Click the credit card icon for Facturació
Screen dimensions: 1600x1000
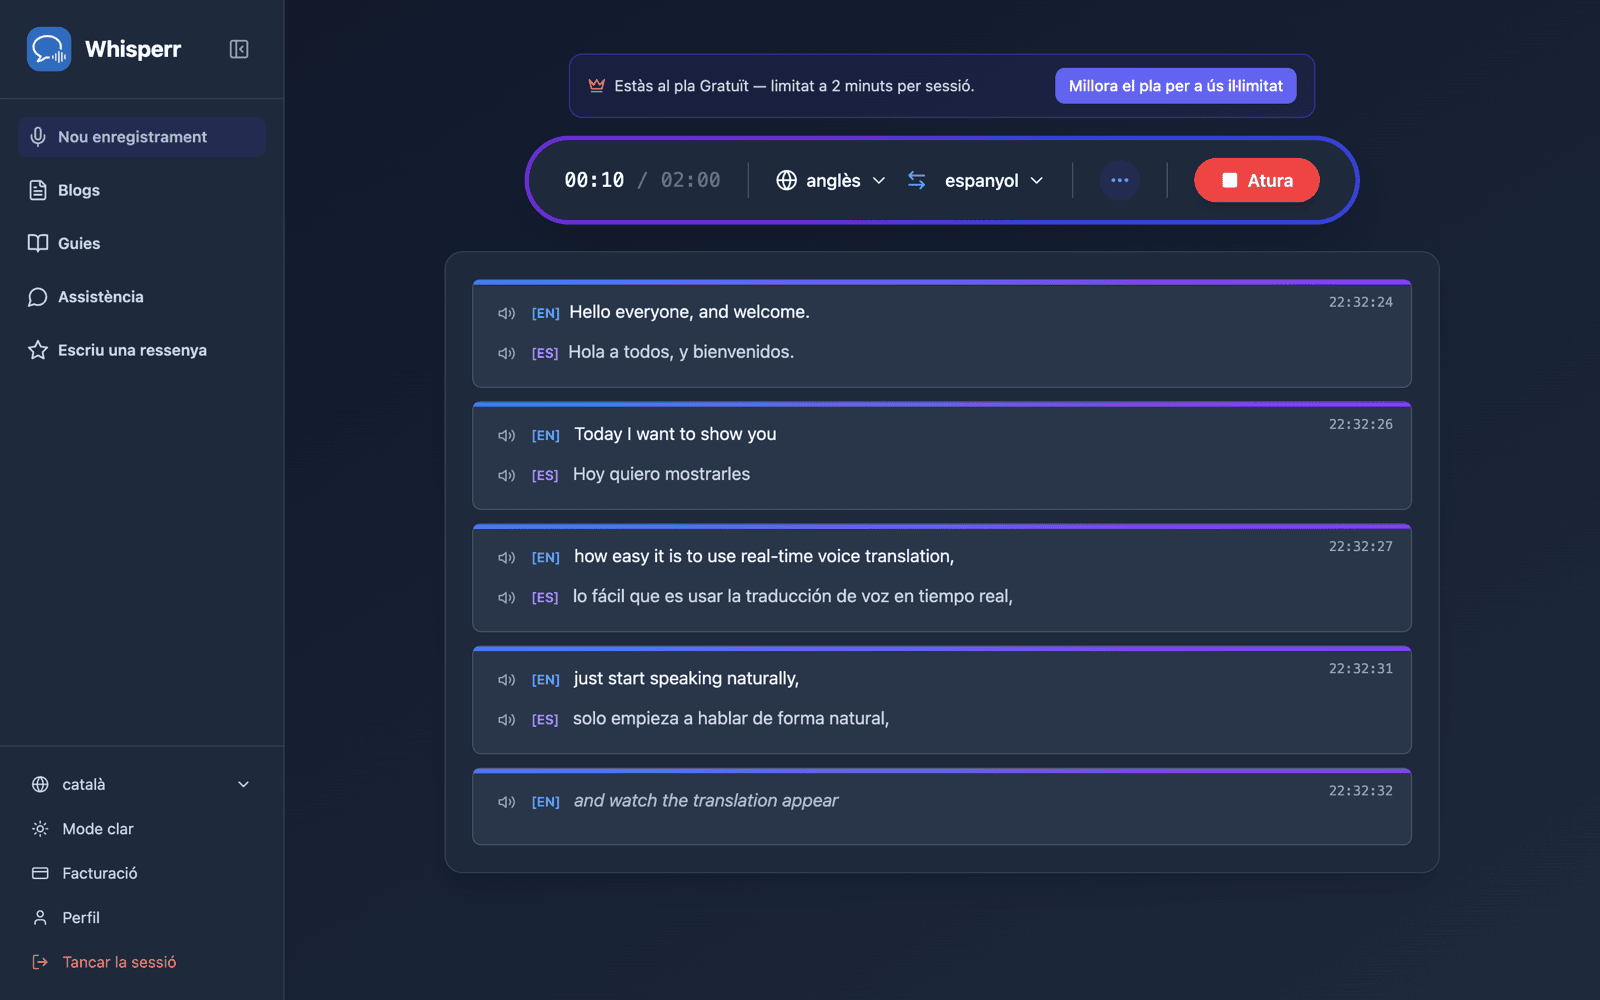tap(40, 873)
